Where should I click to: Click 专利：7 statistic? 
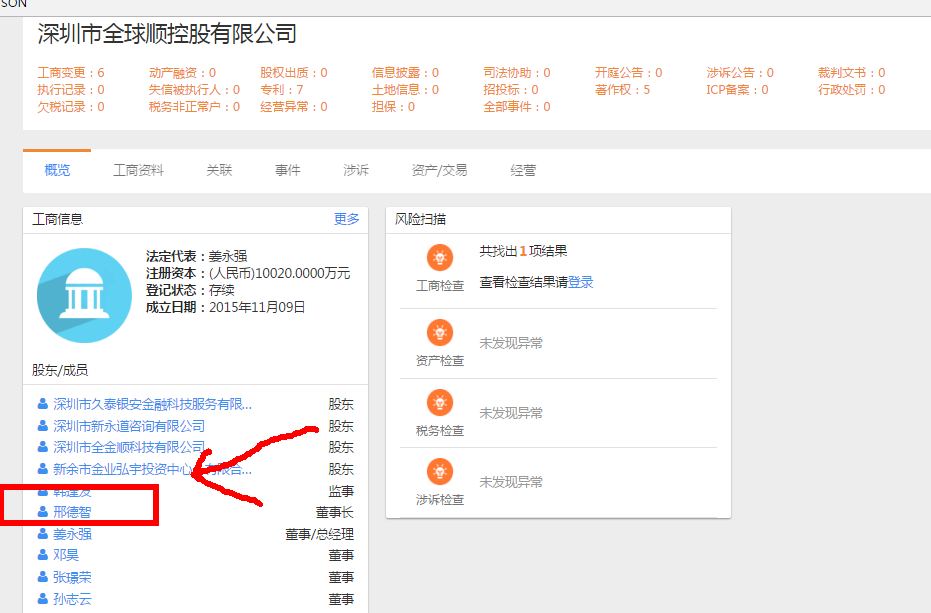(282, 90)
